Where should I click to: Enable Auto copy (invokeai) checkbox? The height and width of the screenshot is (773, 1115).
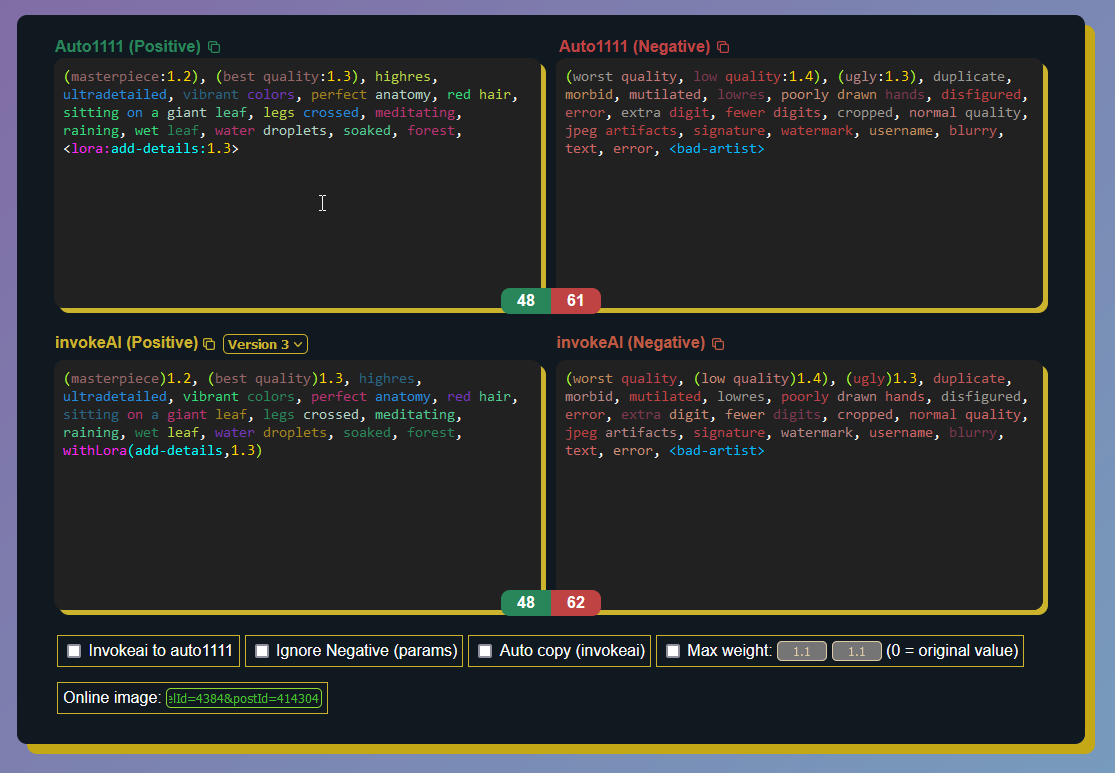[x=485, y=651]
